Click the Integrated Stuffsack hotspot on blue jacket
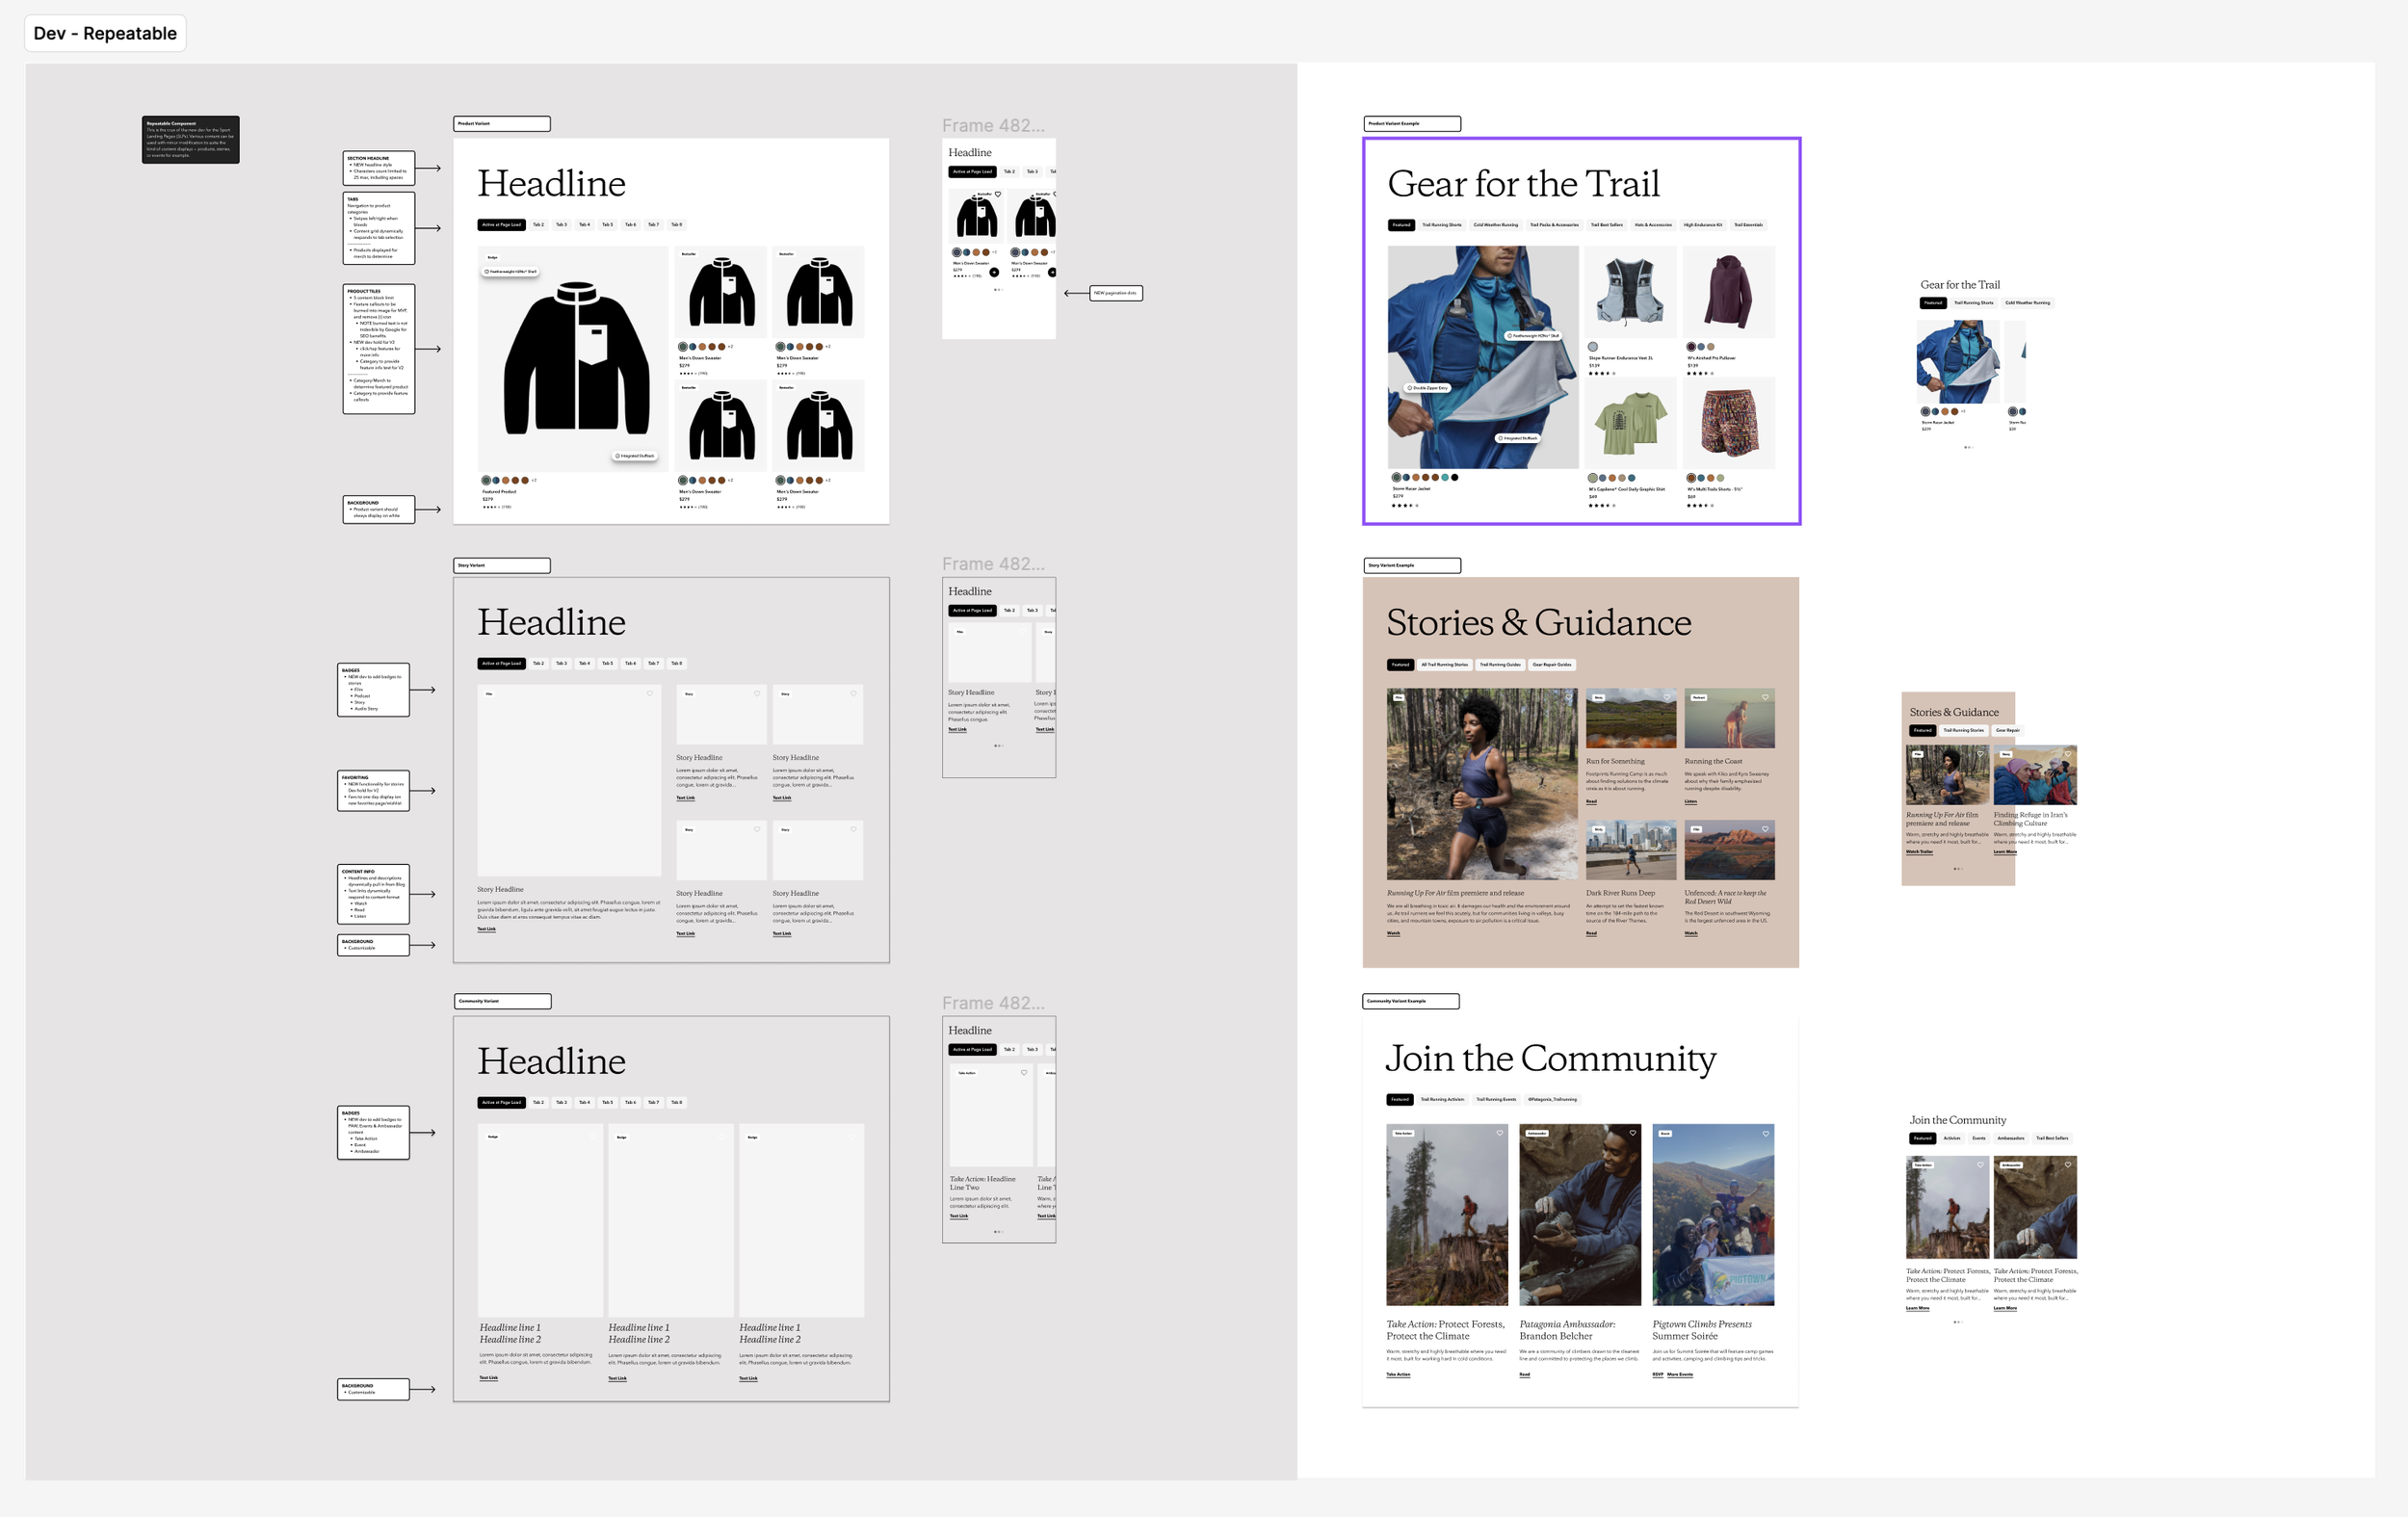The image size is (2408, 1517). [x=1517, y=438]
